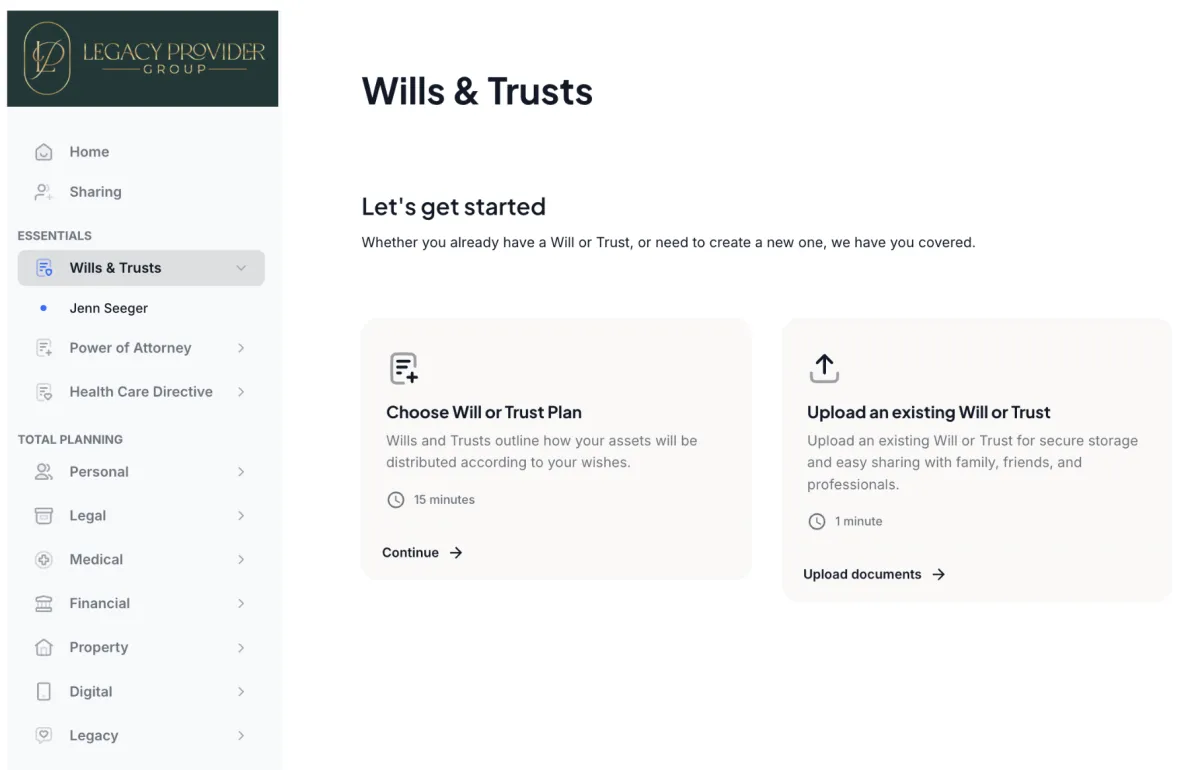Click the Health Care Directive icon
Screen dimensions: 1200x770
pyautogui.click(x=44, y=392)
